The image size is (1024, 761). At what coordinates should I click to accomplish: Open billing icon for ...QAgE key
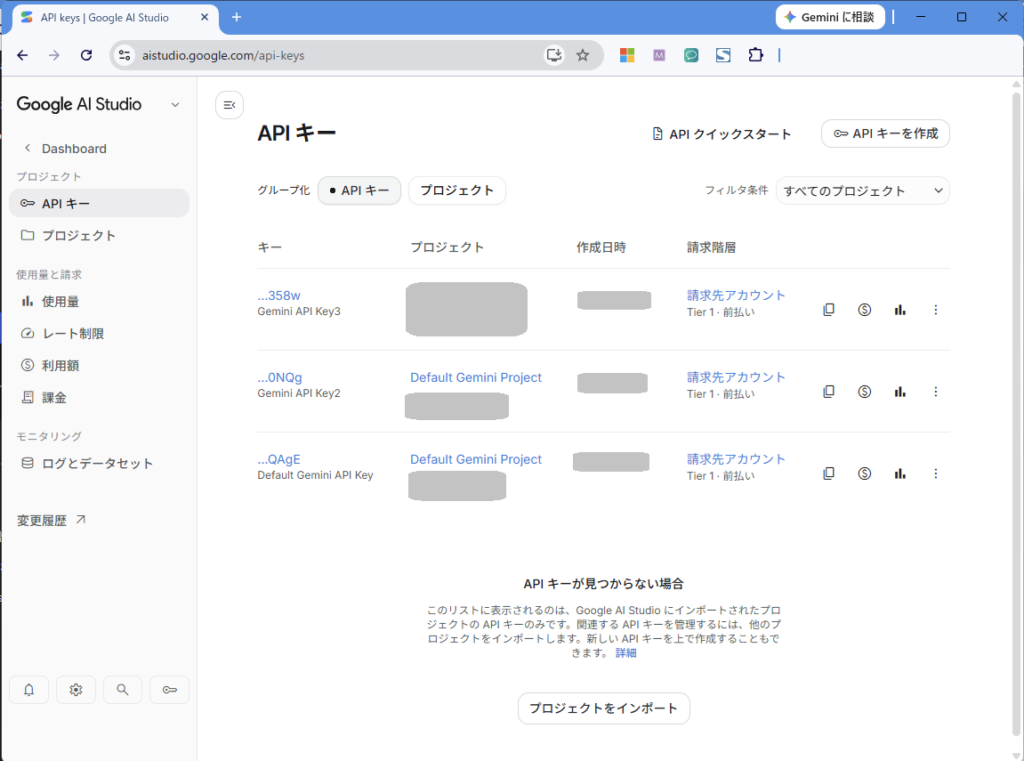pos(864,473)
